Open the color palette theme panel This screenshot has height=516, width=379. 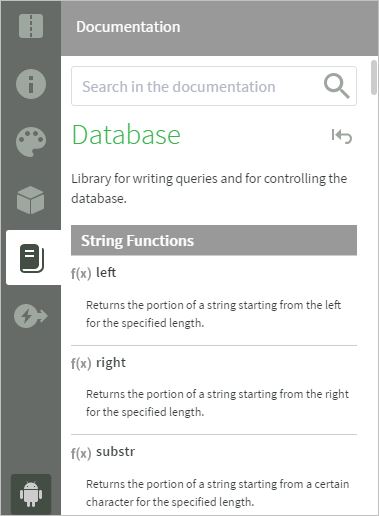31,142
